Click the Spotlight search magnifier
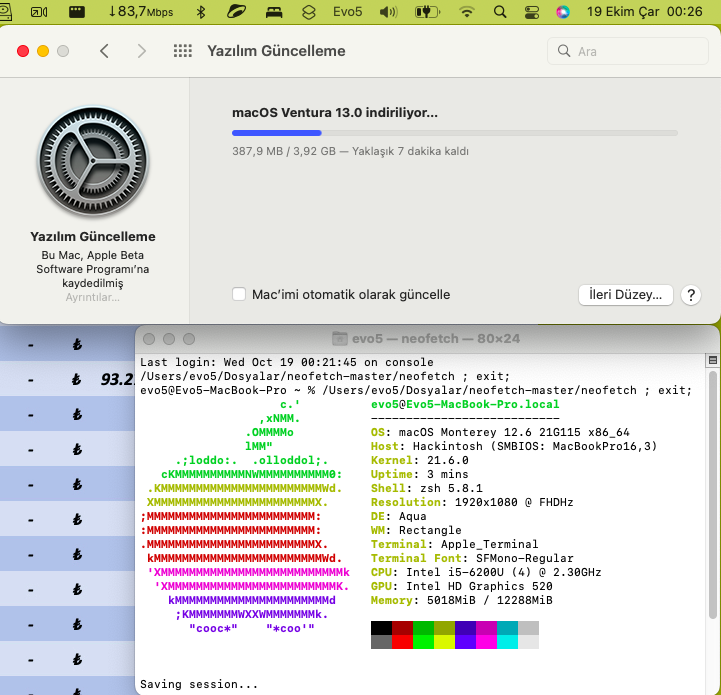Screen dimensions: 721x695 click(x=499, y=12)
